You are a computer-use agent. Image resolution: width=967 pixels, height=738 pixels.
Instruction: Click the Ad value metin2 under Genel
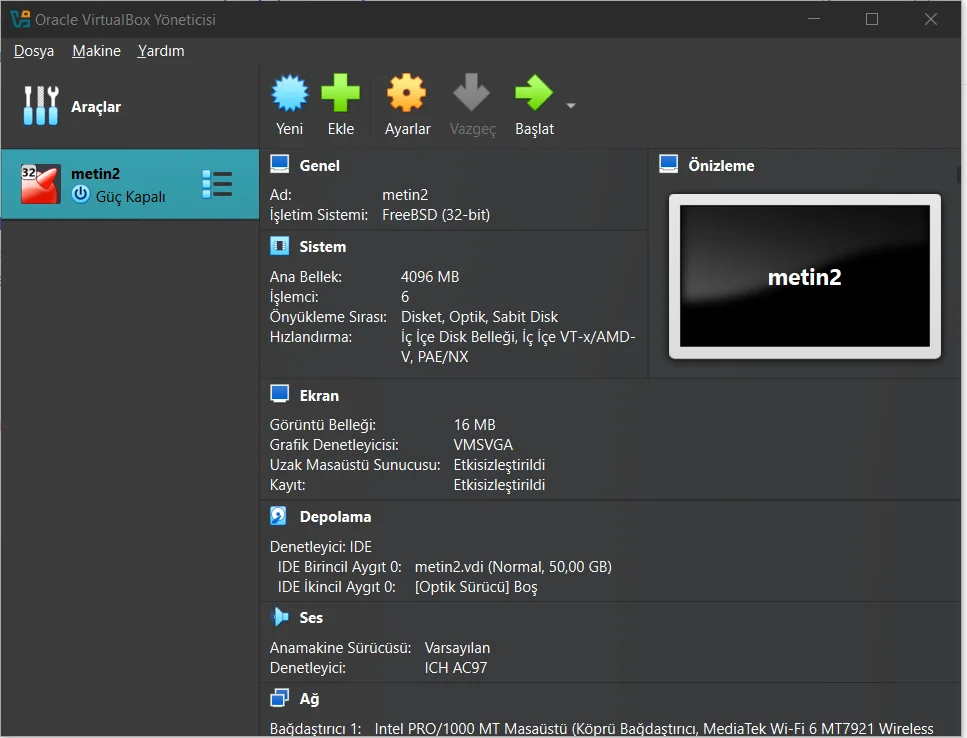[x=405, y=195]
